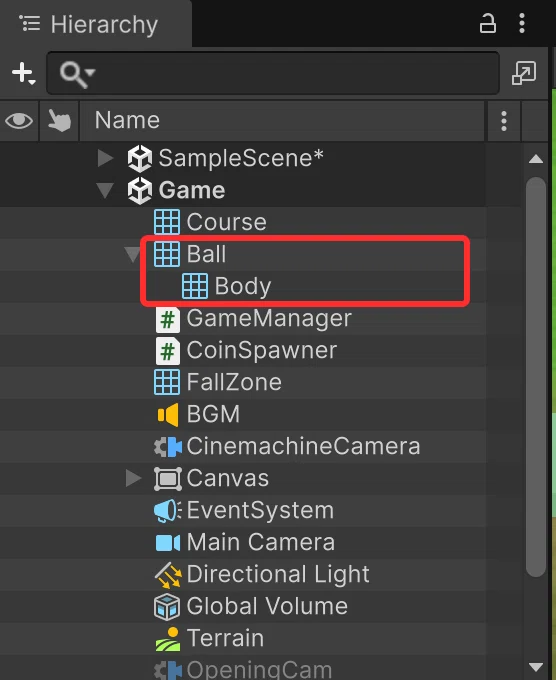
Task: Select the OpeningCam object name
Action: 259,670
